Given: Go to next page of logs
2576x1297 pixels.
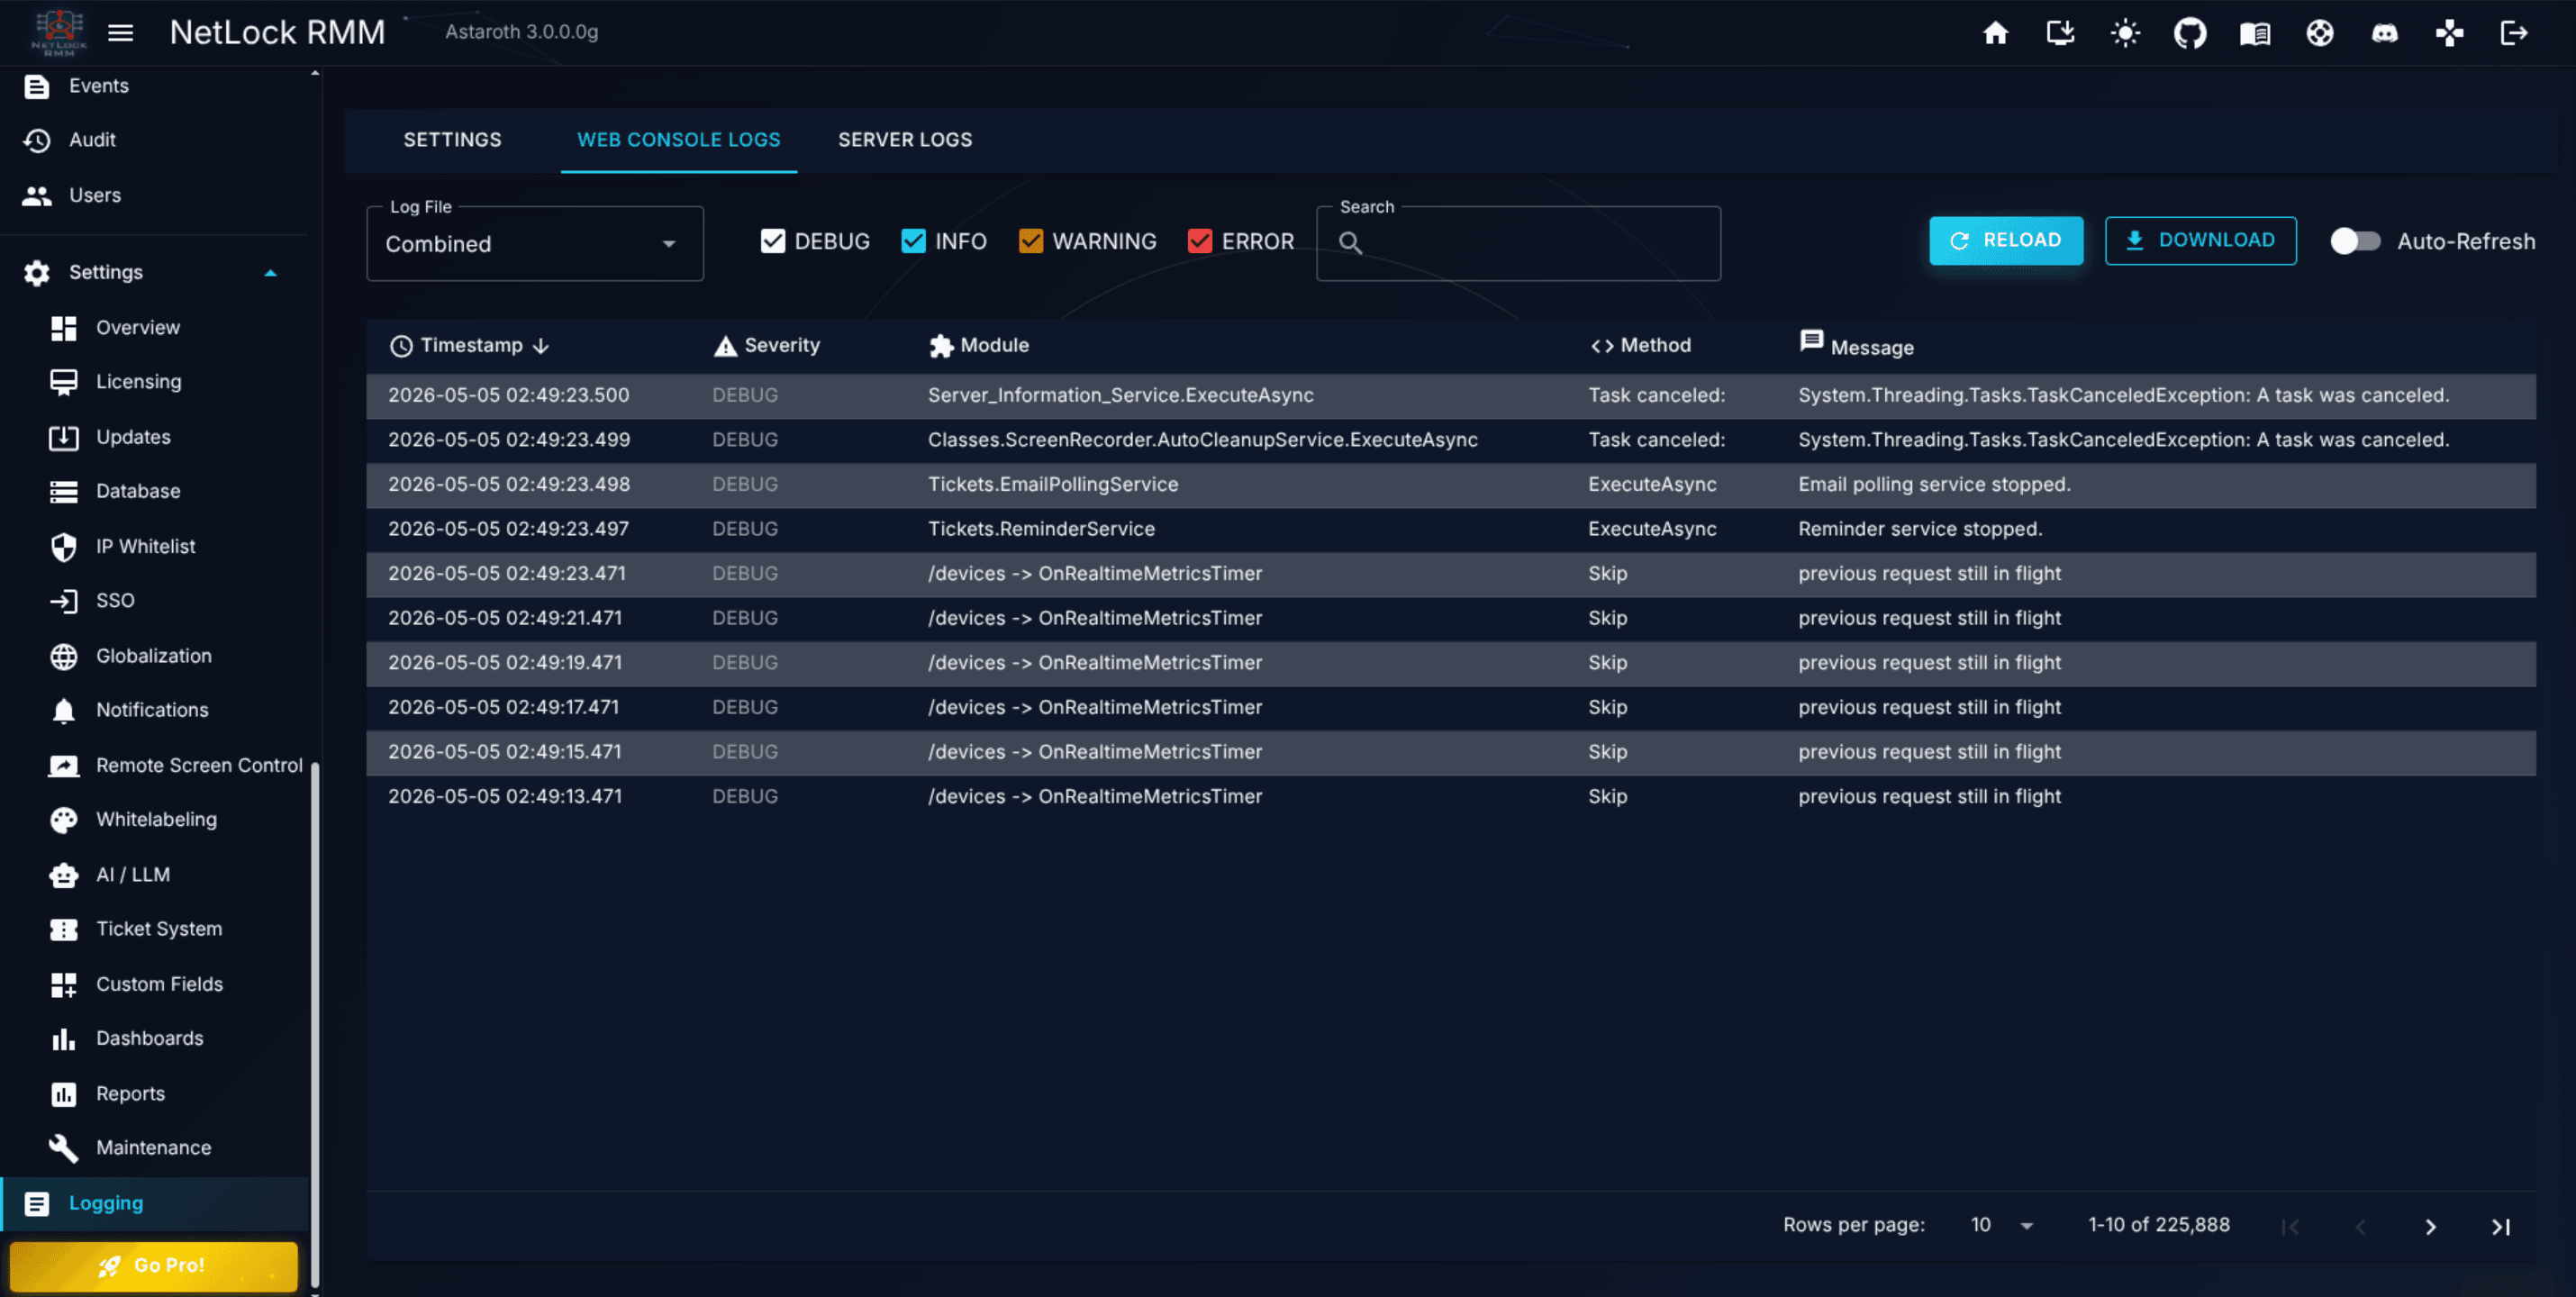Looking at the screenshot, I should [x=2430, y=1227].
